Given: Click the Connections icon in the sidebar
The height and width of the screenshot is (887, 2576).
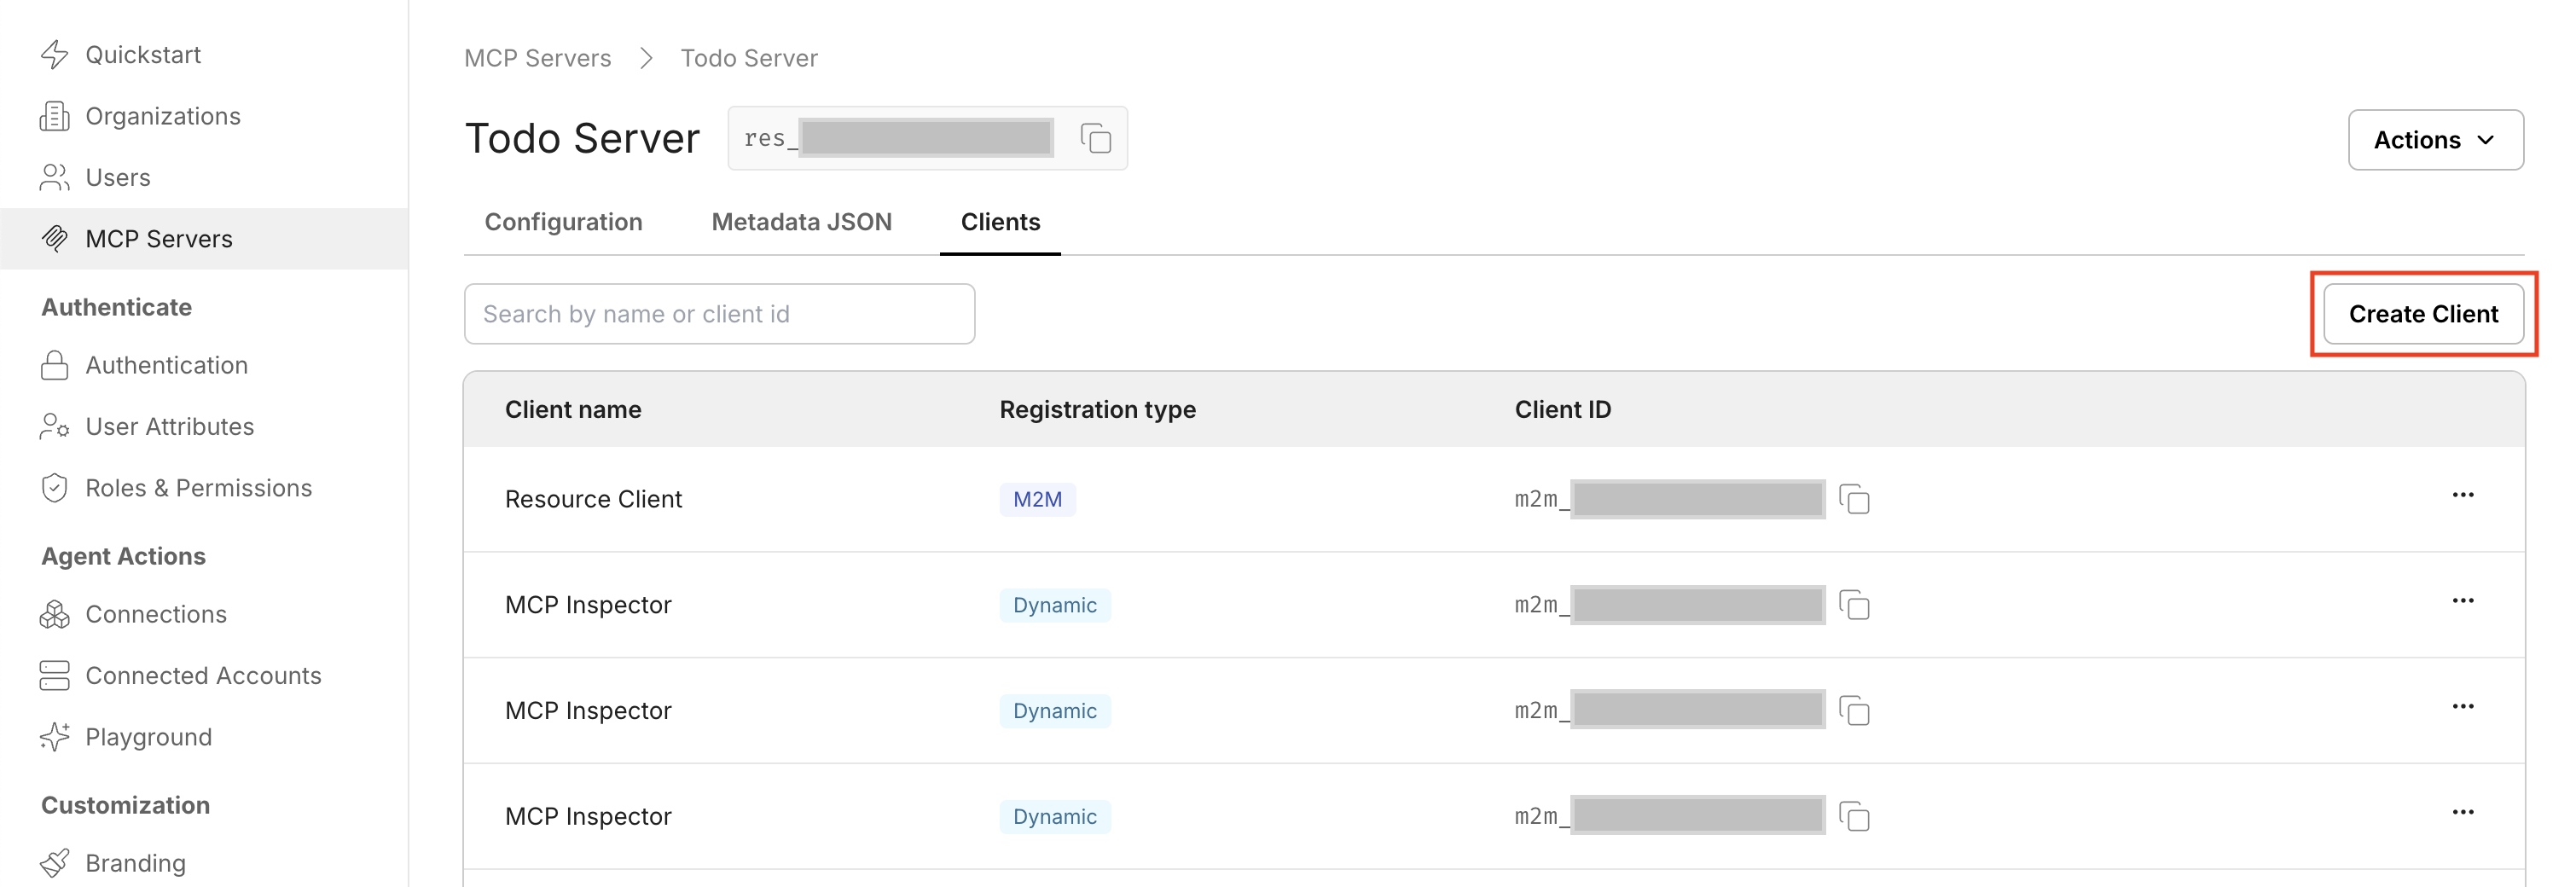Looking at the screenshot, I should [56, 614].
